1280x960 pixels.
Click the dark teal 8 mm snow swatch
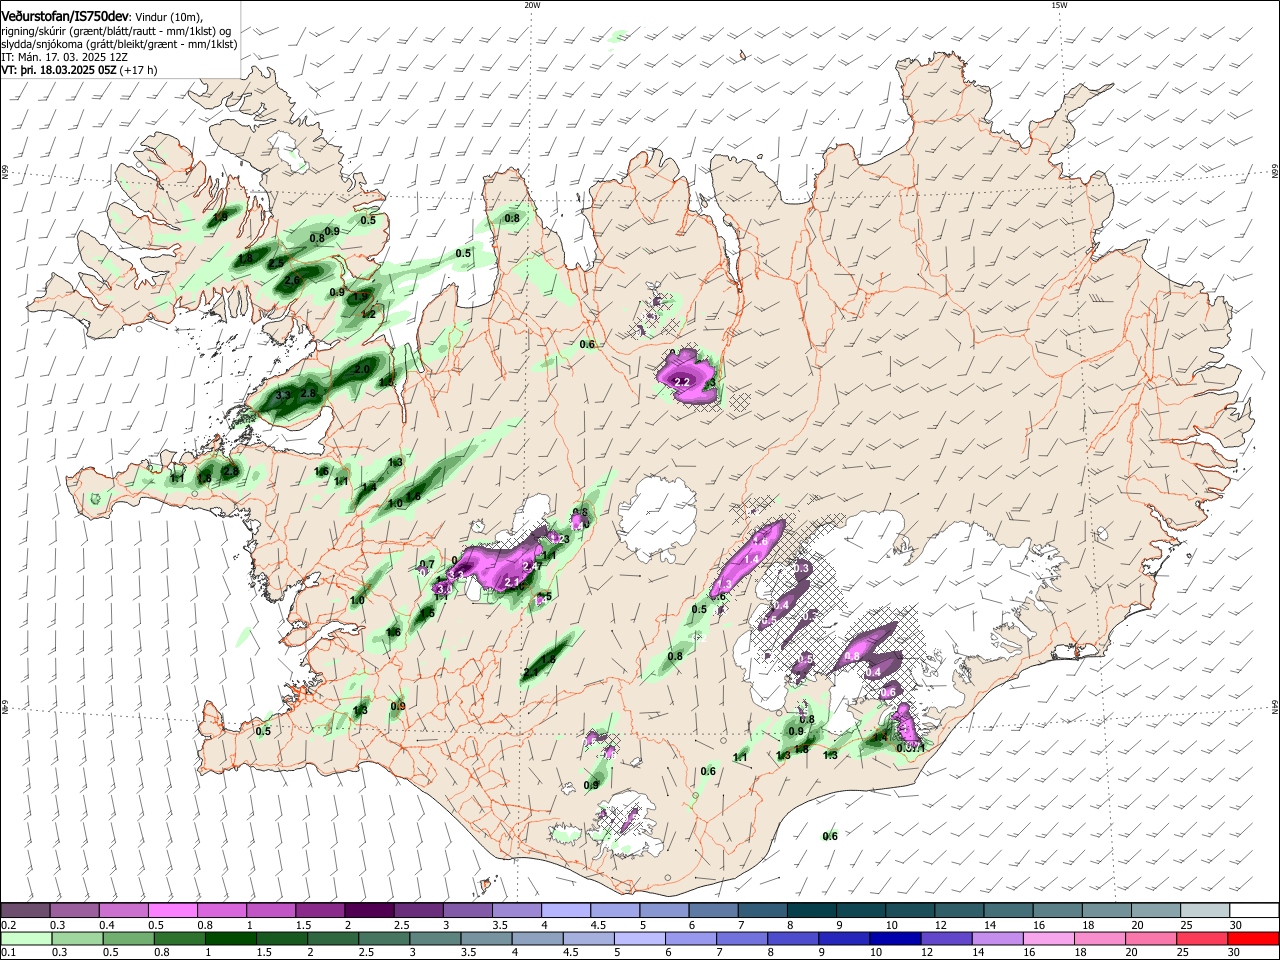(812, 911)
